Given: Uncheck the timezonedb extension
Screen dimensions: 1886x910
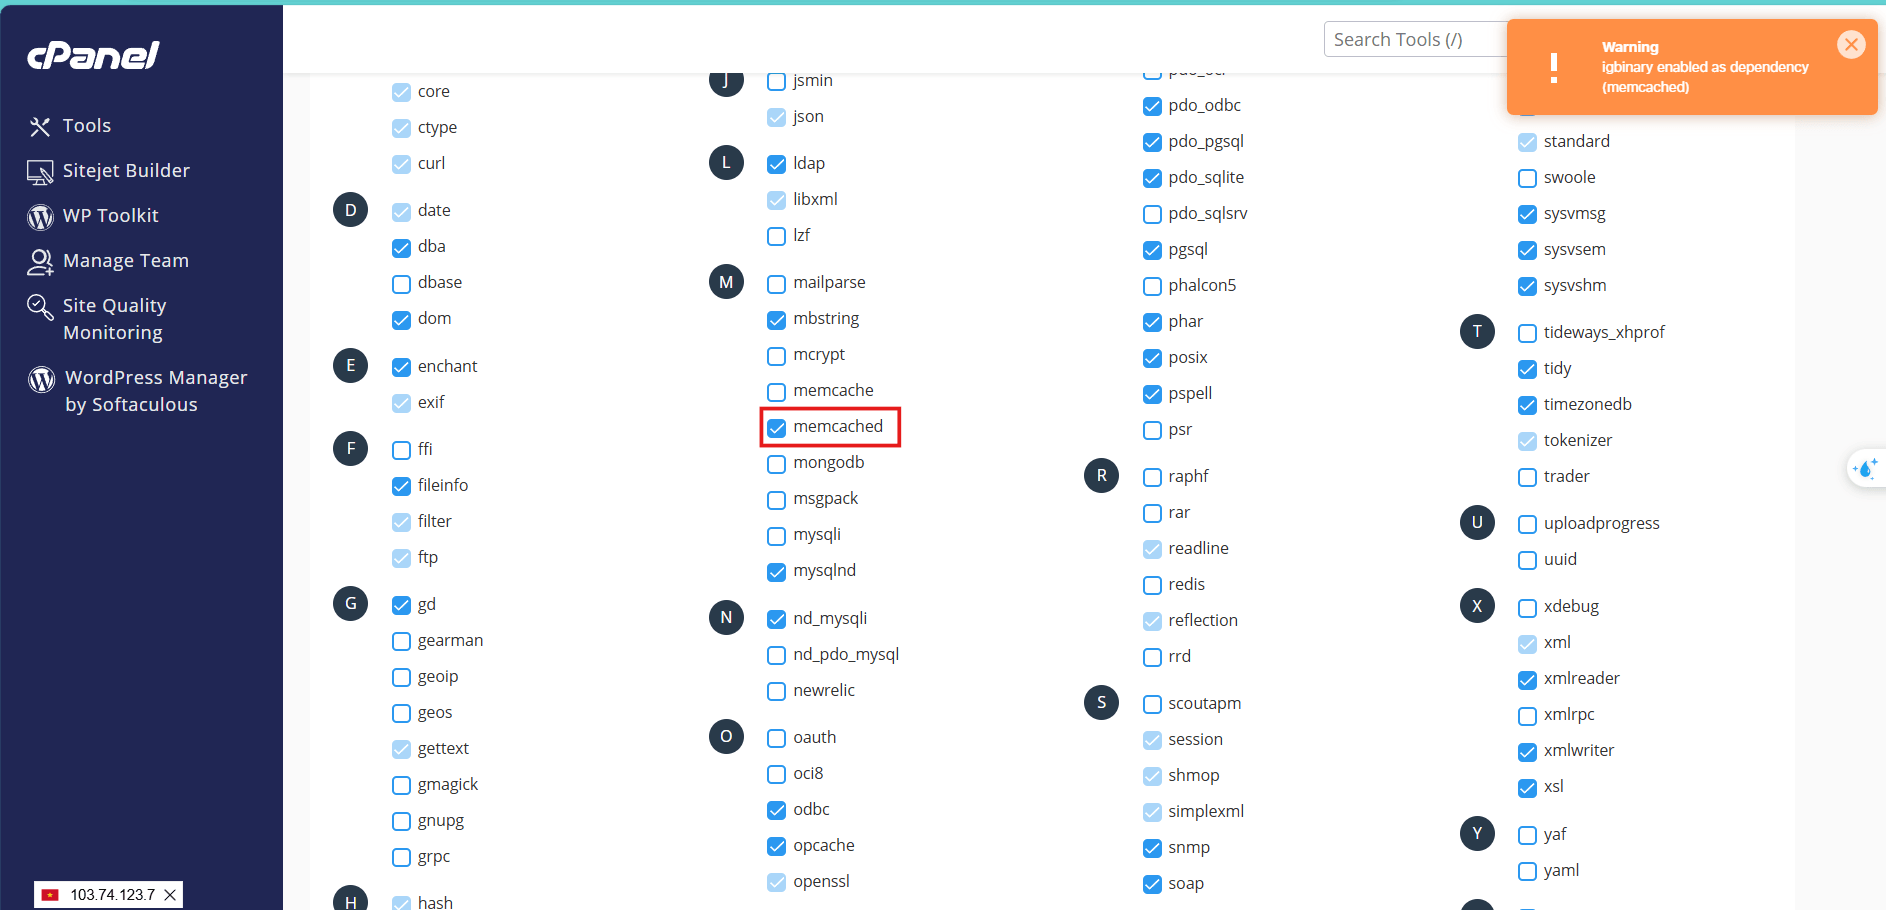Looking at the screenshot, I should point(1527,406).
